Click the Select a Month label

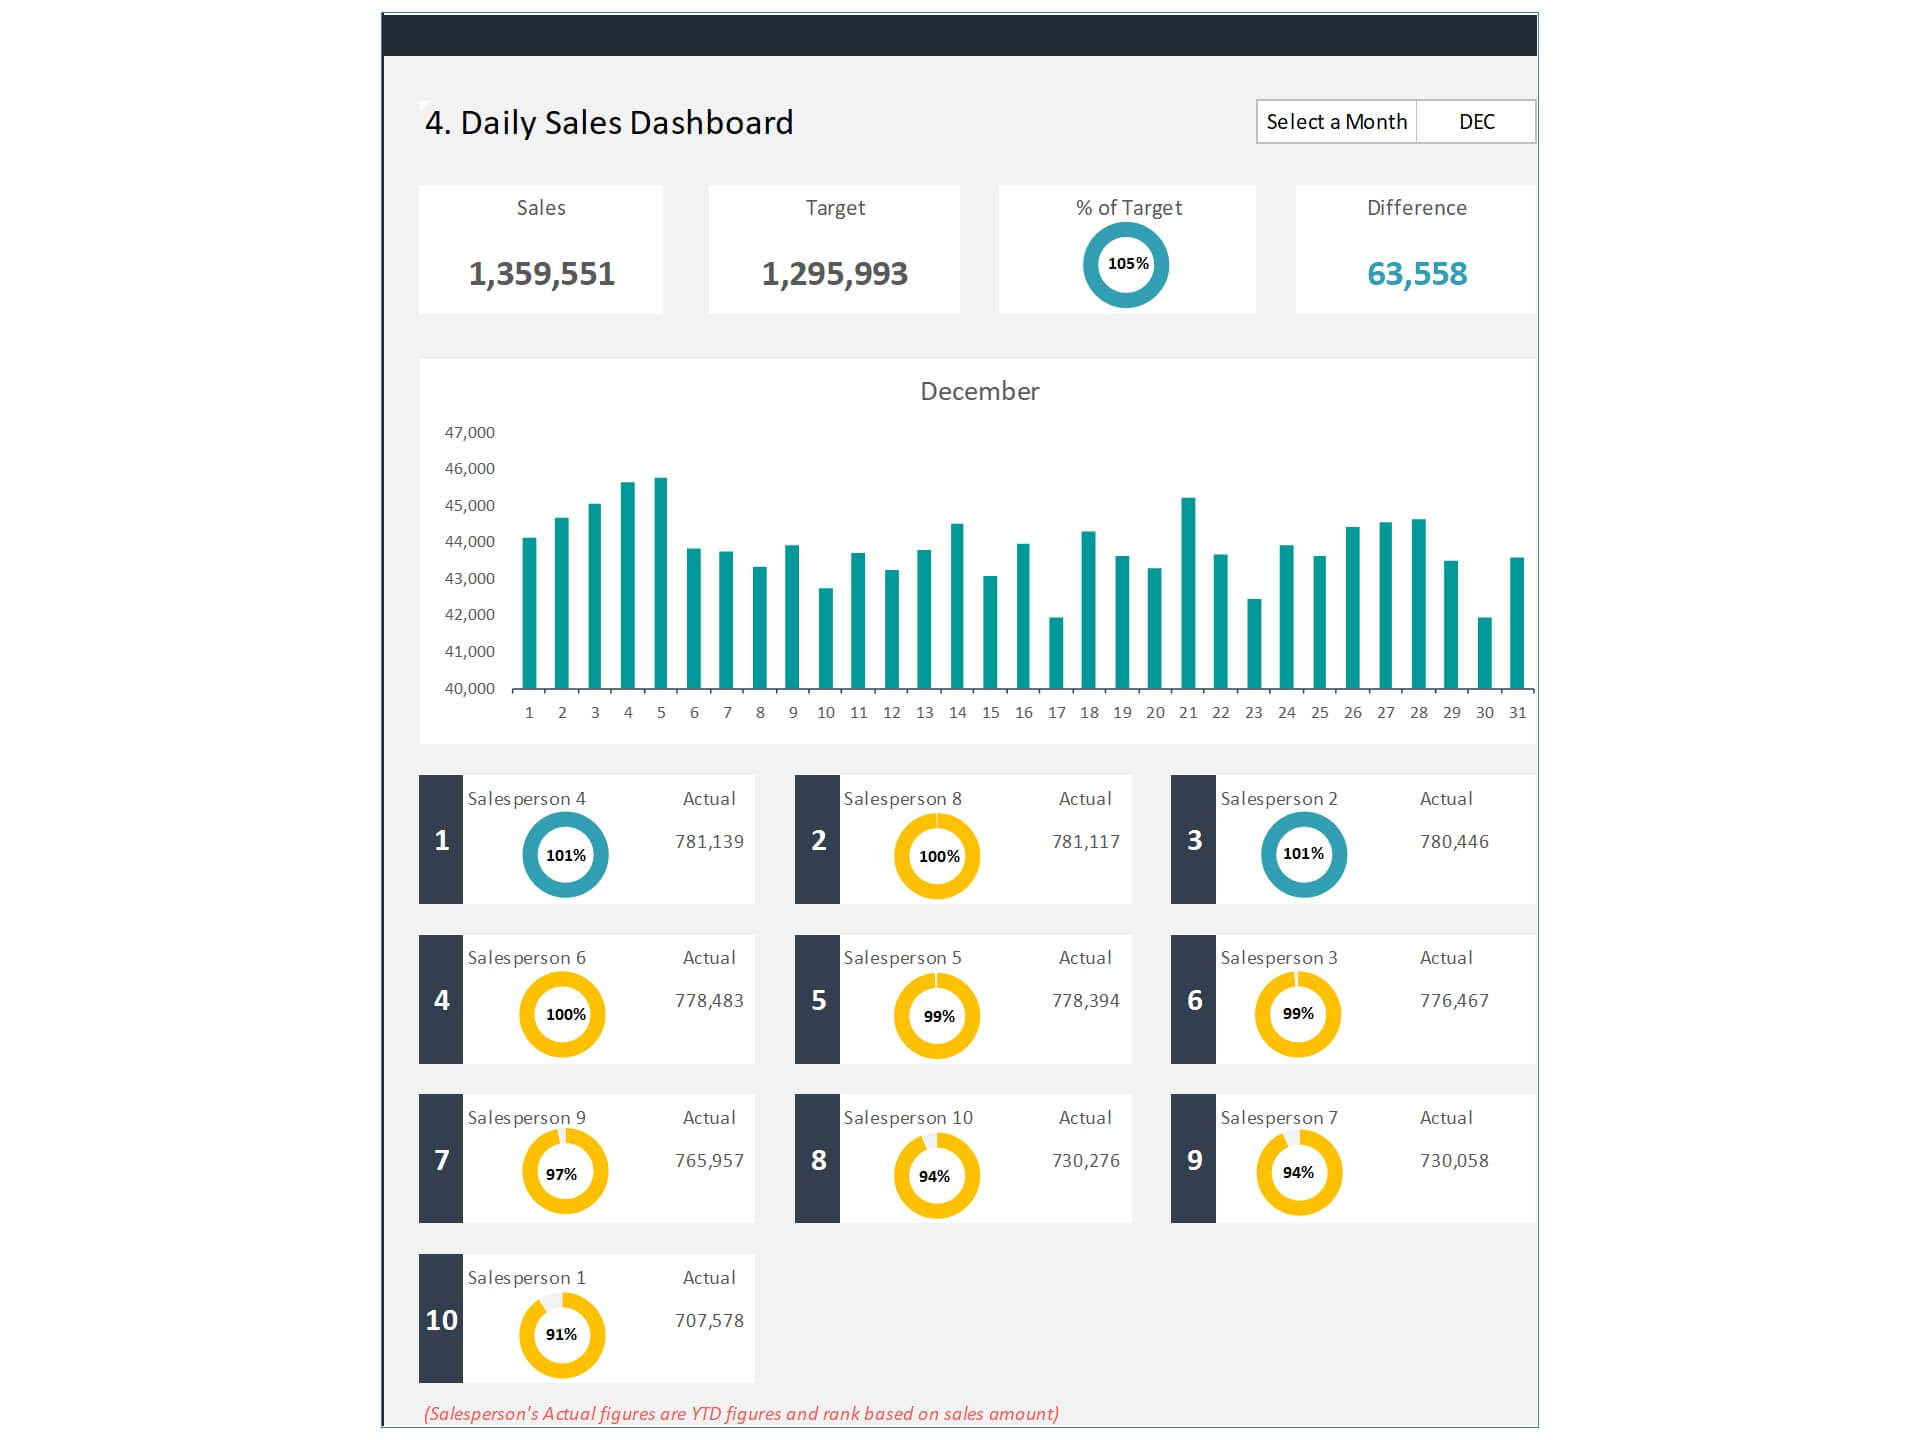click(x=1337, y=121)
